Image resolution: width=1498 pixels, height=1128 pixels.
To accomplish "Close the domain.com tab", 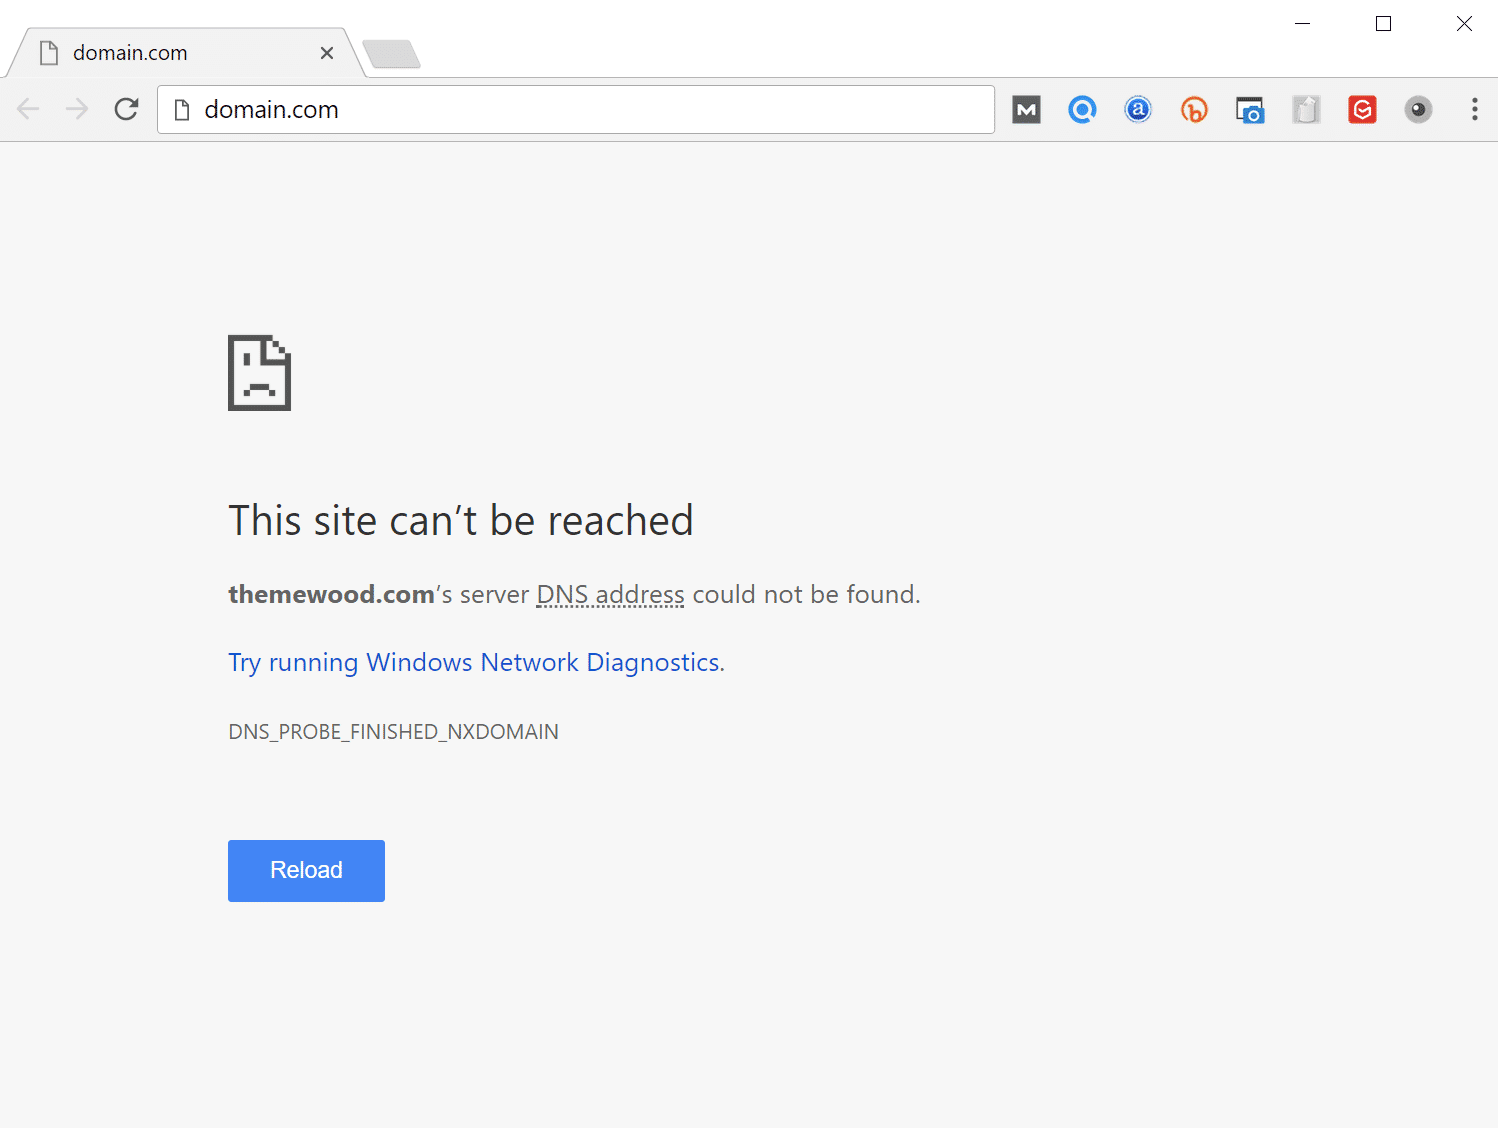I will point(327,52).
